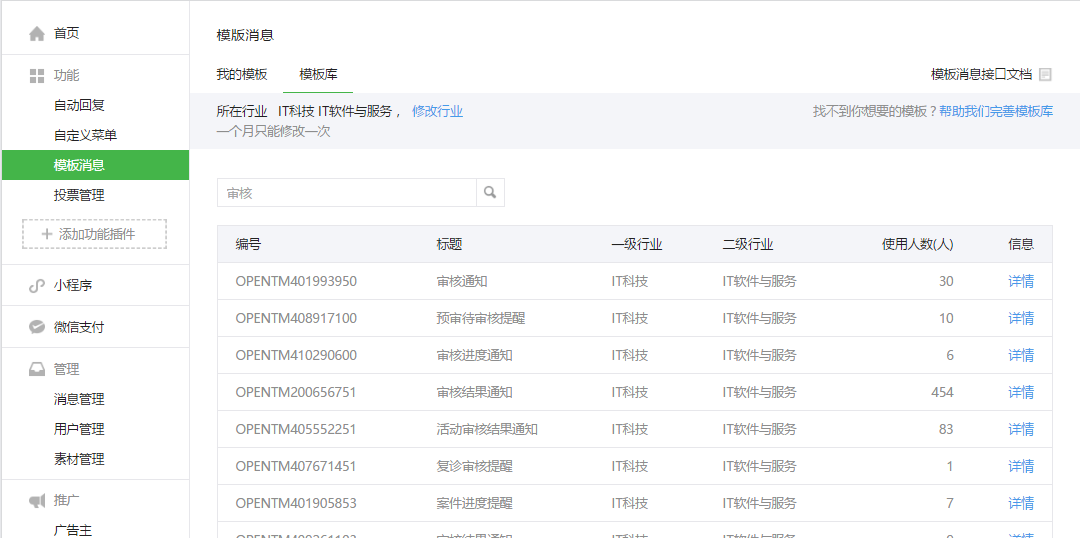Click the 微信支付 chat bubble icon

[x=37, y=327]
